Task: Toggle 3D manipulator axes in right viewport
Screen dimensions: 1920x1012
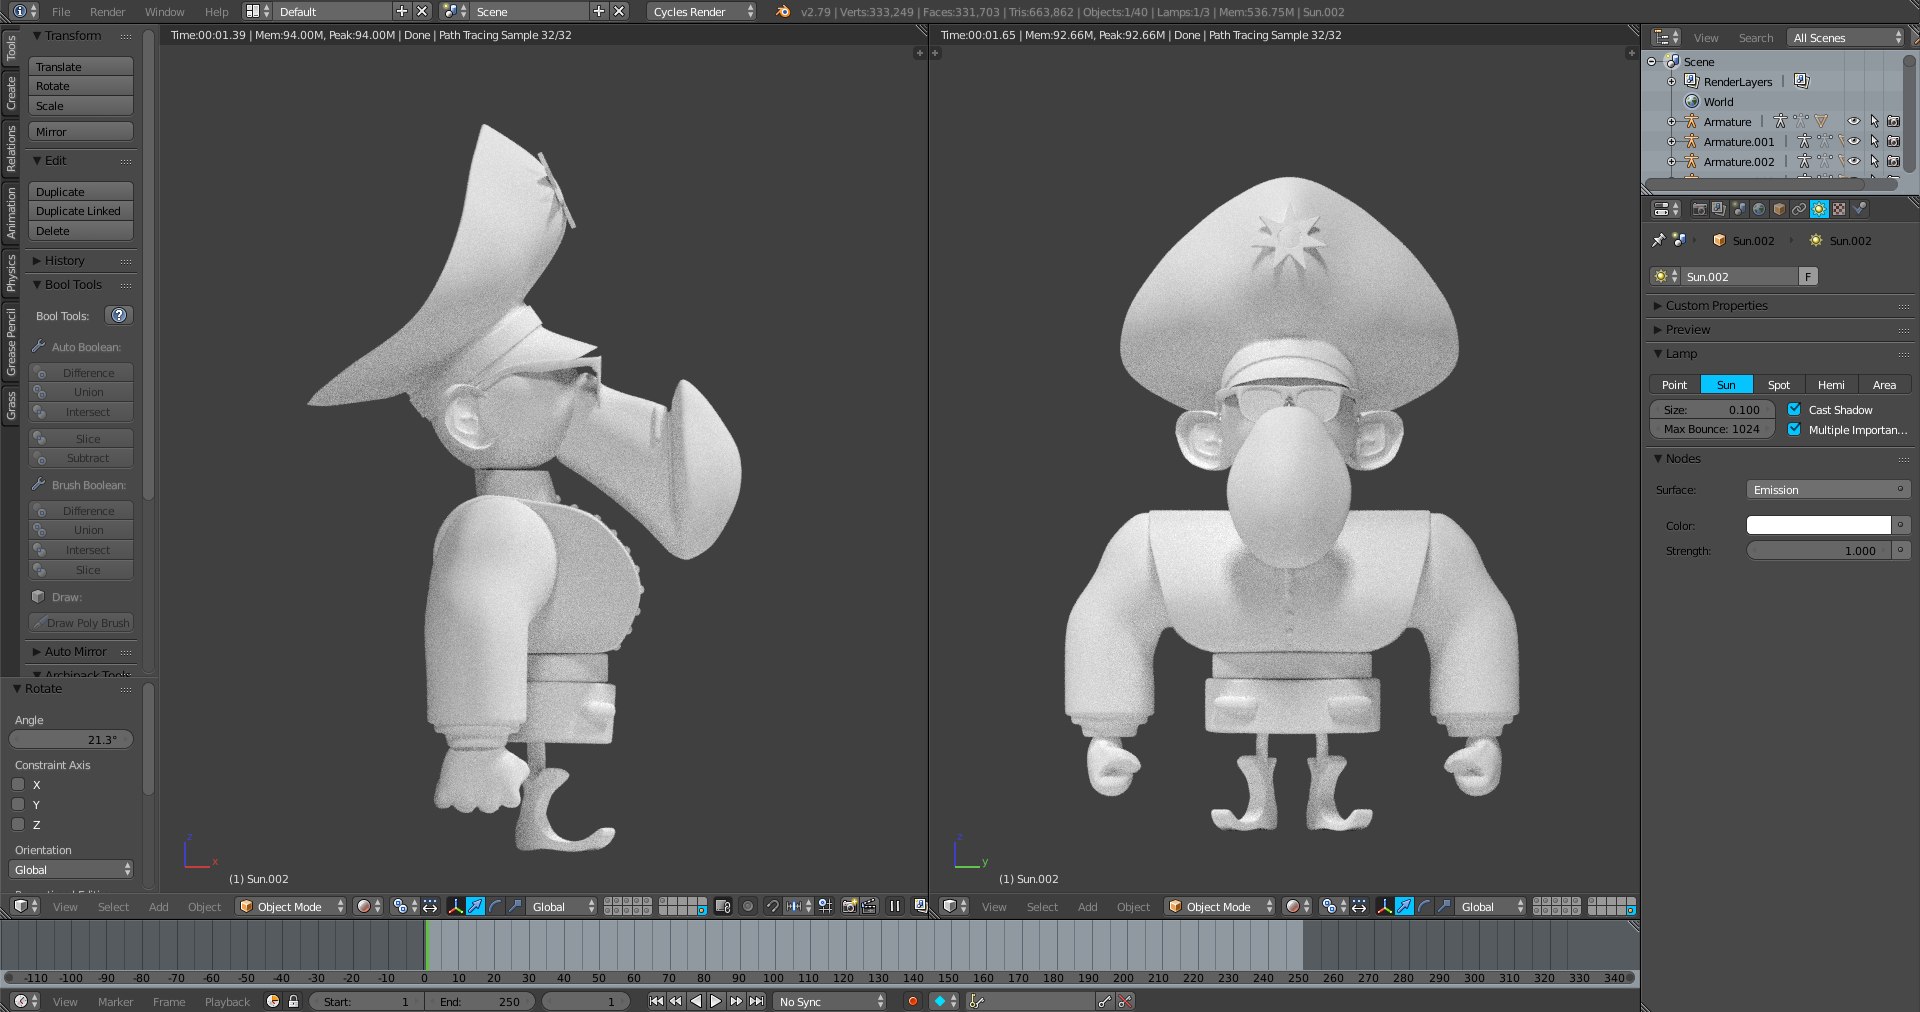Action: (1385, 906)
